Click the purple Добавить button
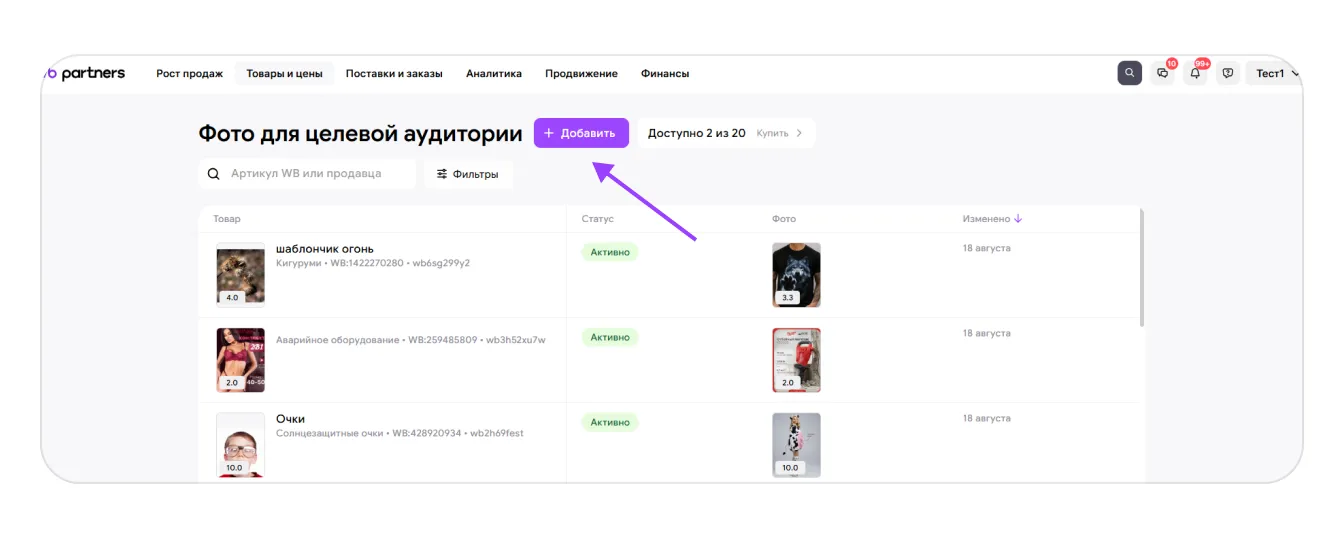 (x=581, y=133)
